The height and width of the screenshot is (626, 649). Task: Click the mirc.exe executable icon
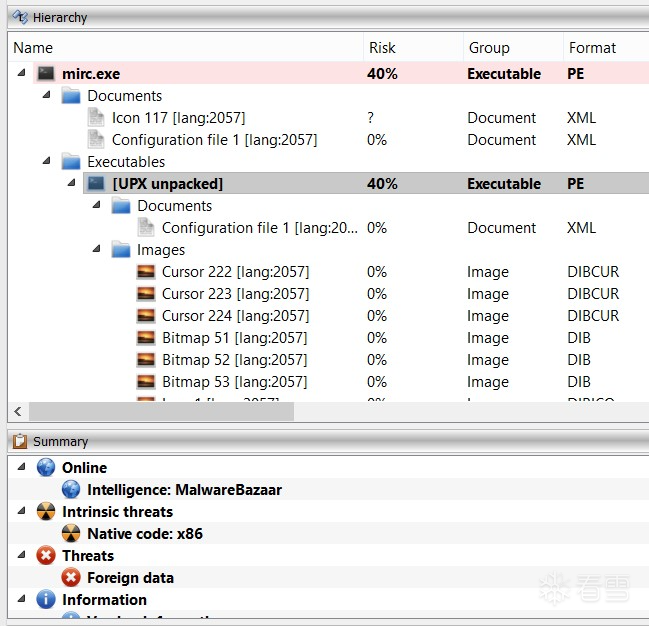pos(46,74)
